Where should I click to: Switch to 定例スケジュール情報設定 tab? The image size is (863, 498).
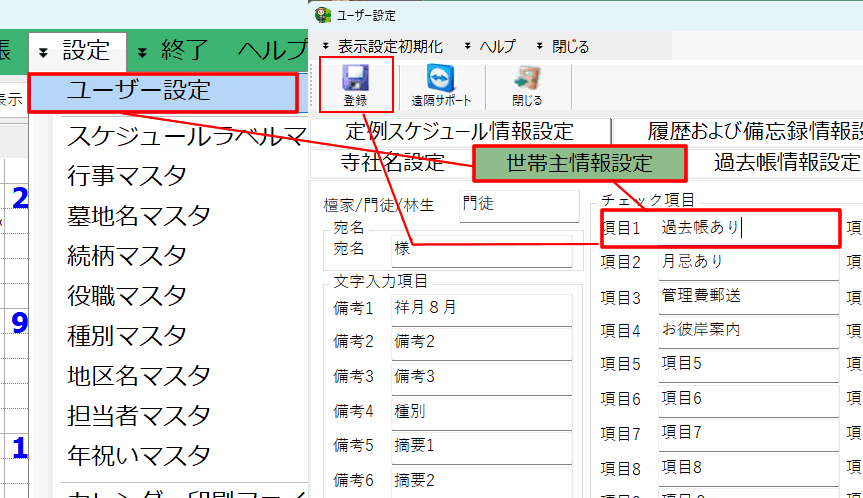460,131
